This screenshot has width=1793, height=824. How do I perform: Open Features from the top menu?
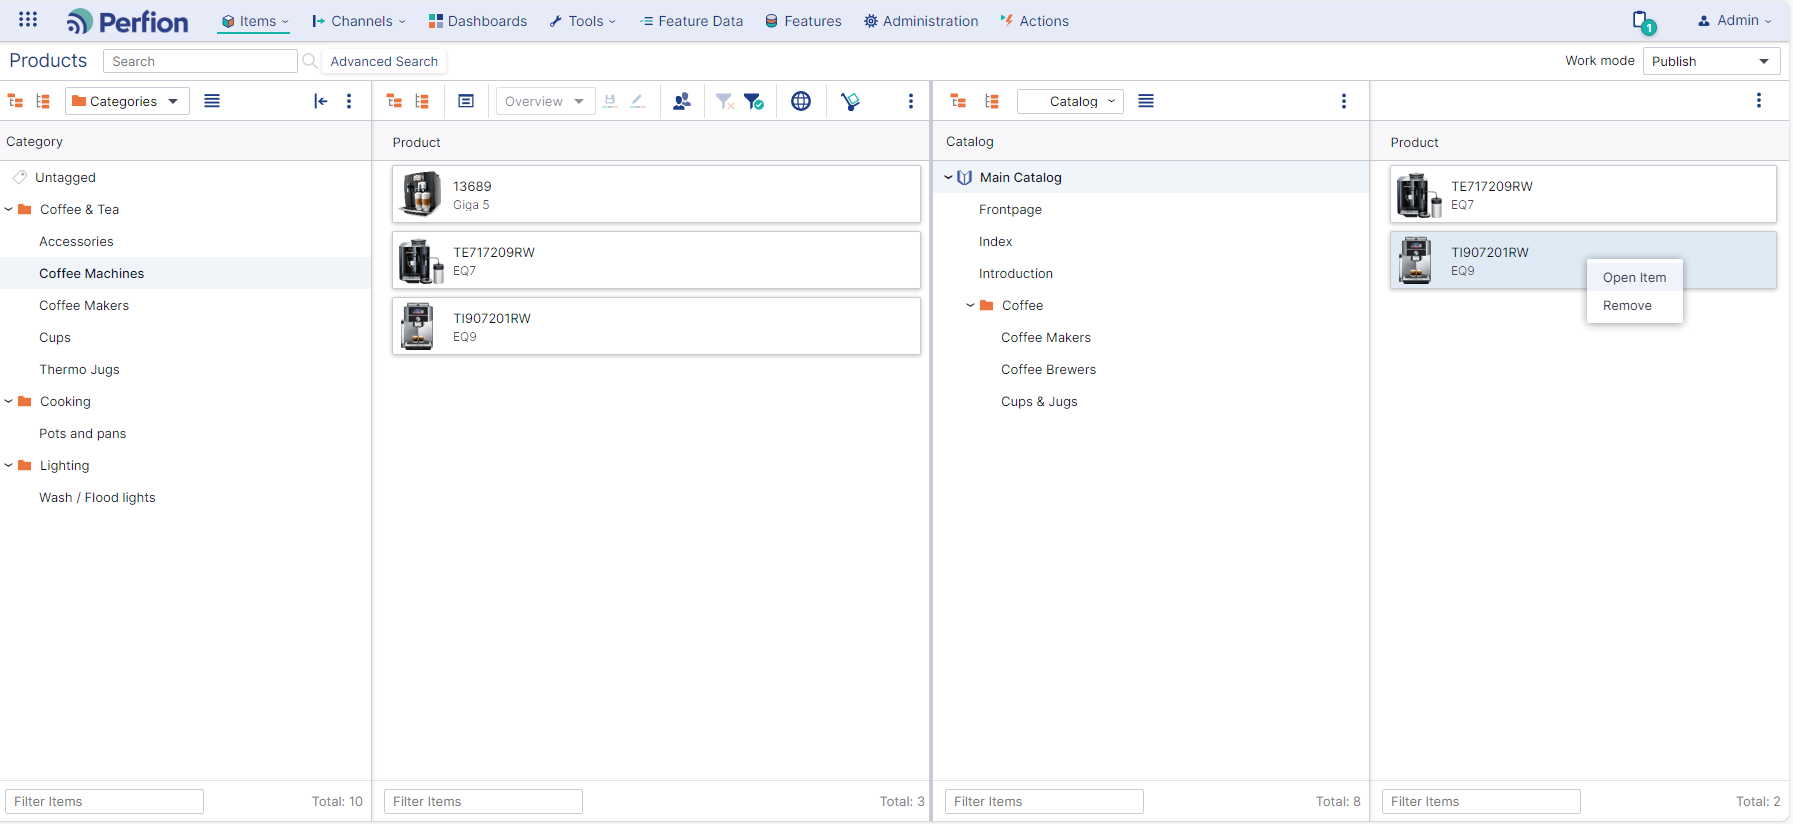[x=803, y=21]
